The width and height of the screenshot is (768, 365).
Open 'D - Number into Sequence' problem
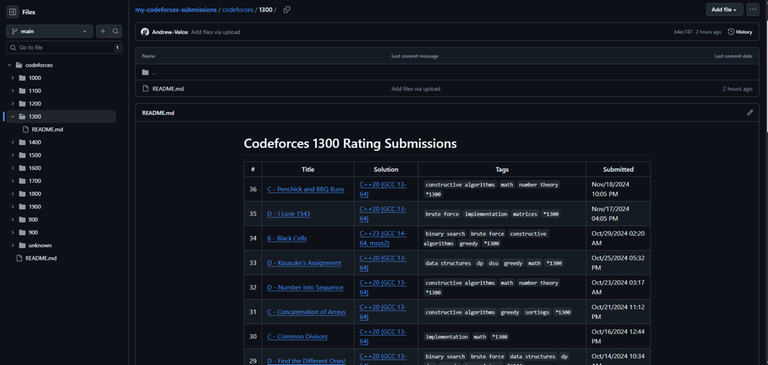[x=305, y=287]
